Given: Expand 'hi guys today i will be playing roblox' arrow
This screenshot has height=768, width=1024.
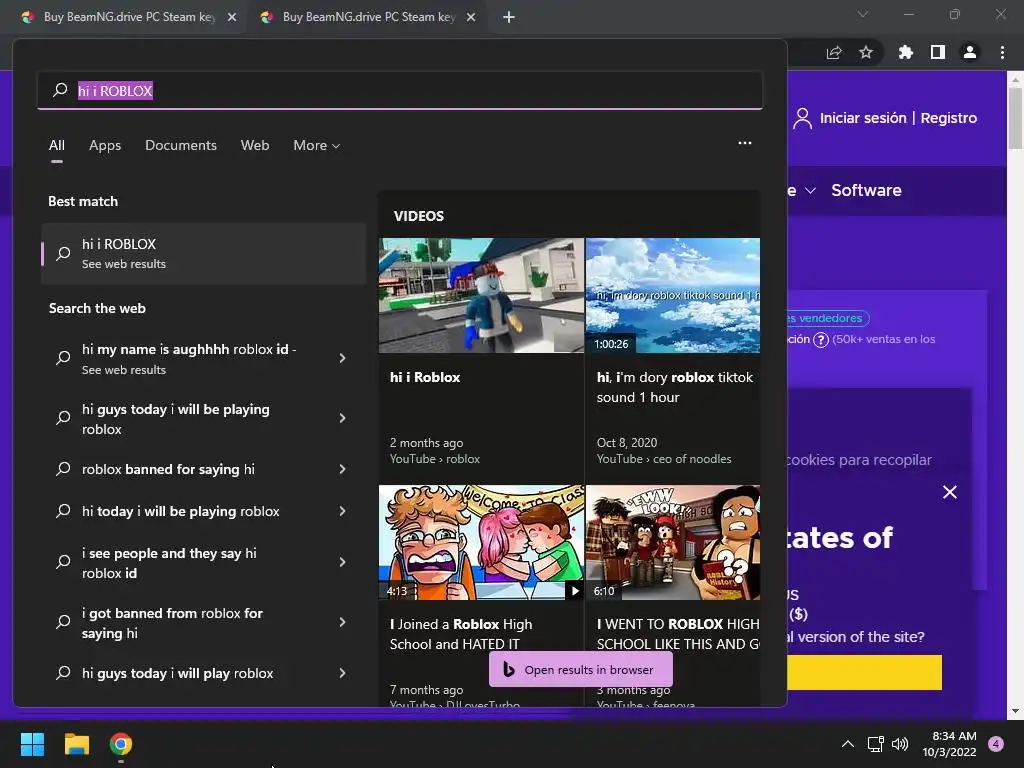Looking at the screenshot, I should click(342, 418).
